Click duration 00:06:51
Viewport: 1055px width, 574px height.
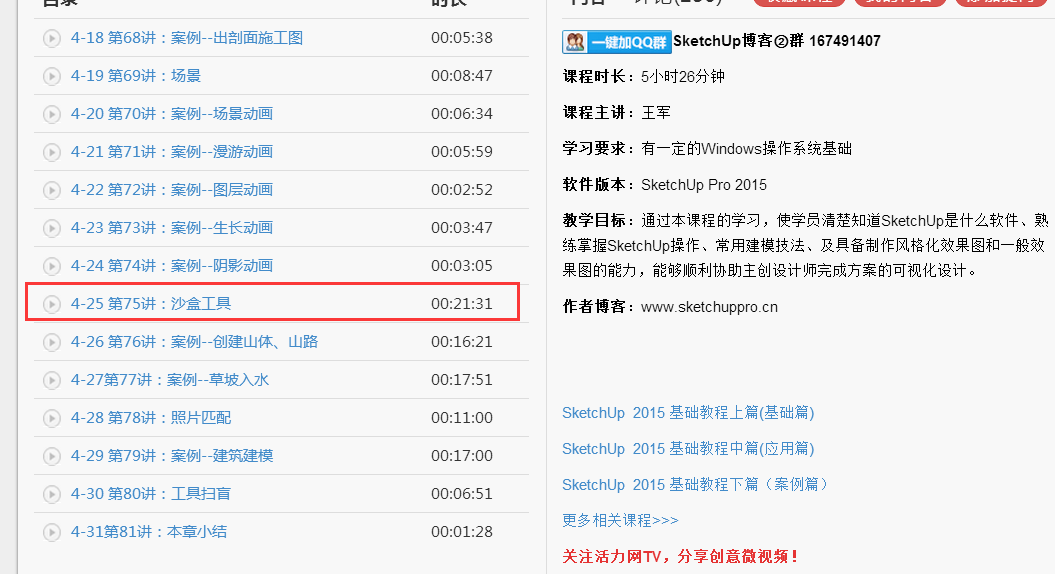[x=462, y=494]
